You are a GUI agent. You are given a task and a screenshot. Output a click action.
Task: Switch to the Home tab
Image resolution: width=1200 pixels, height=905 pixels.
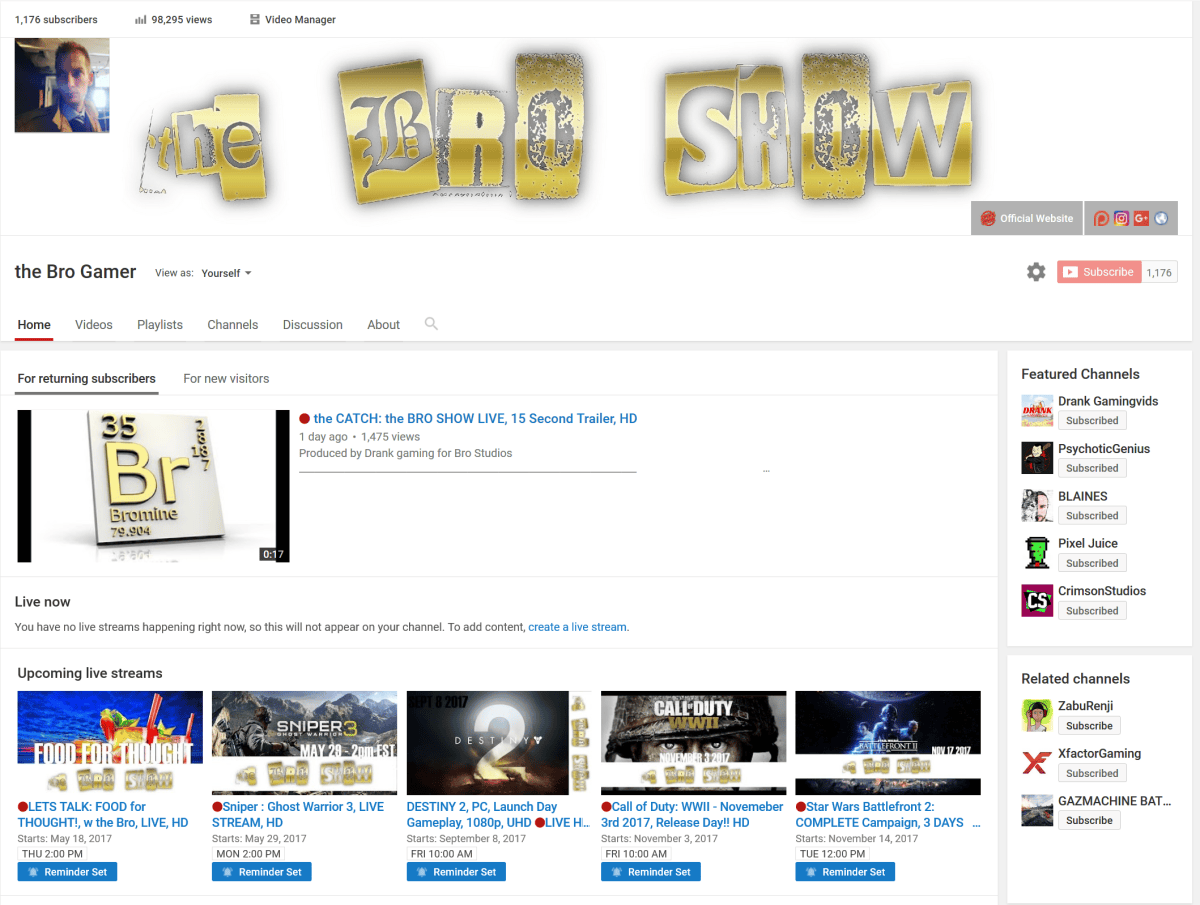tap(34, 325)
